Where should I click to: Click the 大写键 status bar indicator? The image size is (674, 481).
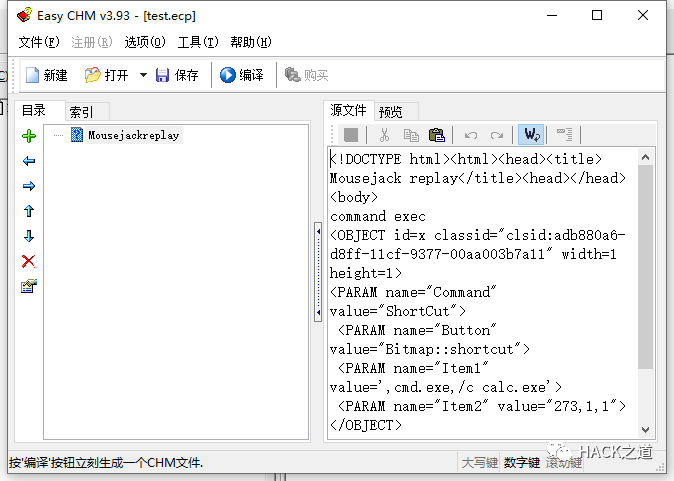(x=479, y=463)
